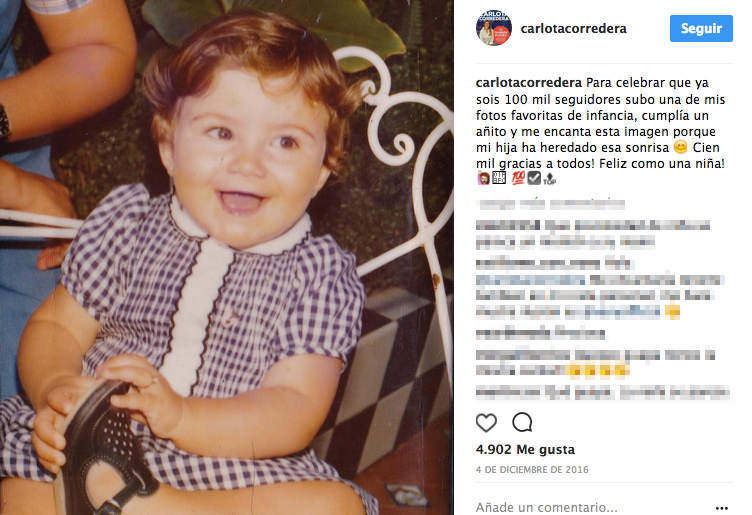The height and width of the screenshot is (515, 752).
Task: Click the smiling face emoji after 'sonrisa'
Action: tap(680, 147)
